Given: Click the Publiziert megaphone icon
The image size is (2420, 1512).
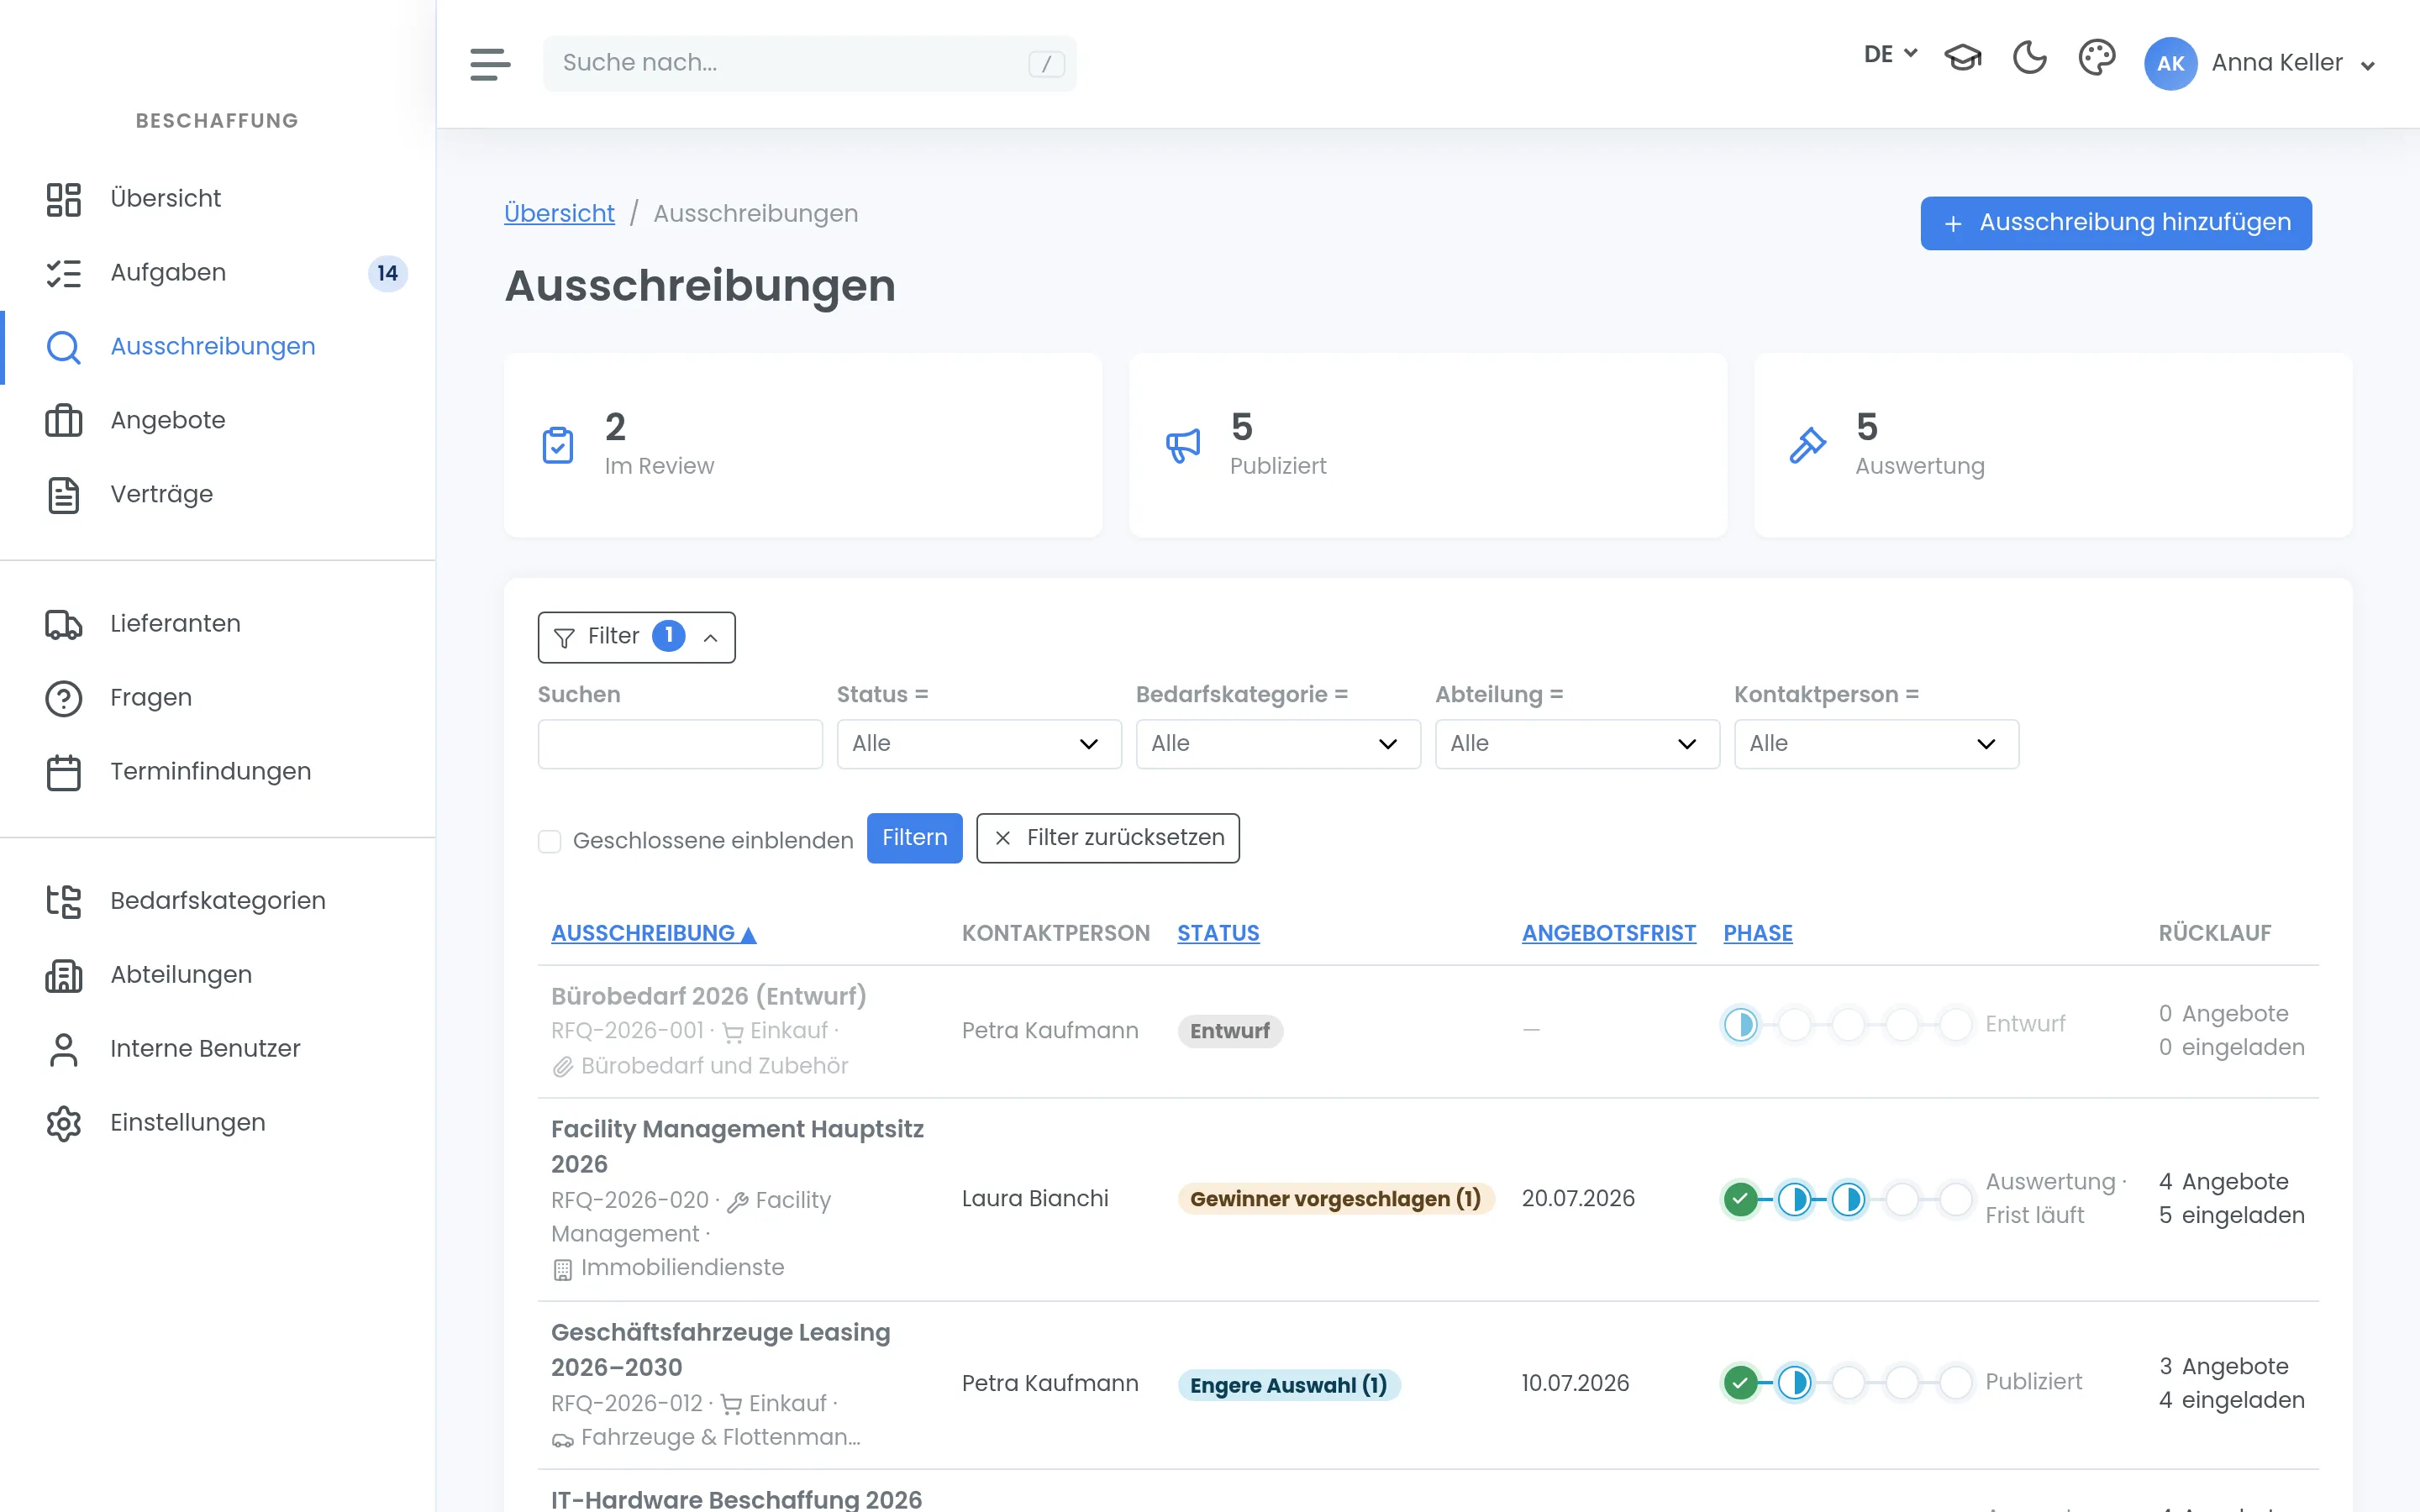Looking at the screenshot, I should tap(1183, 445).
